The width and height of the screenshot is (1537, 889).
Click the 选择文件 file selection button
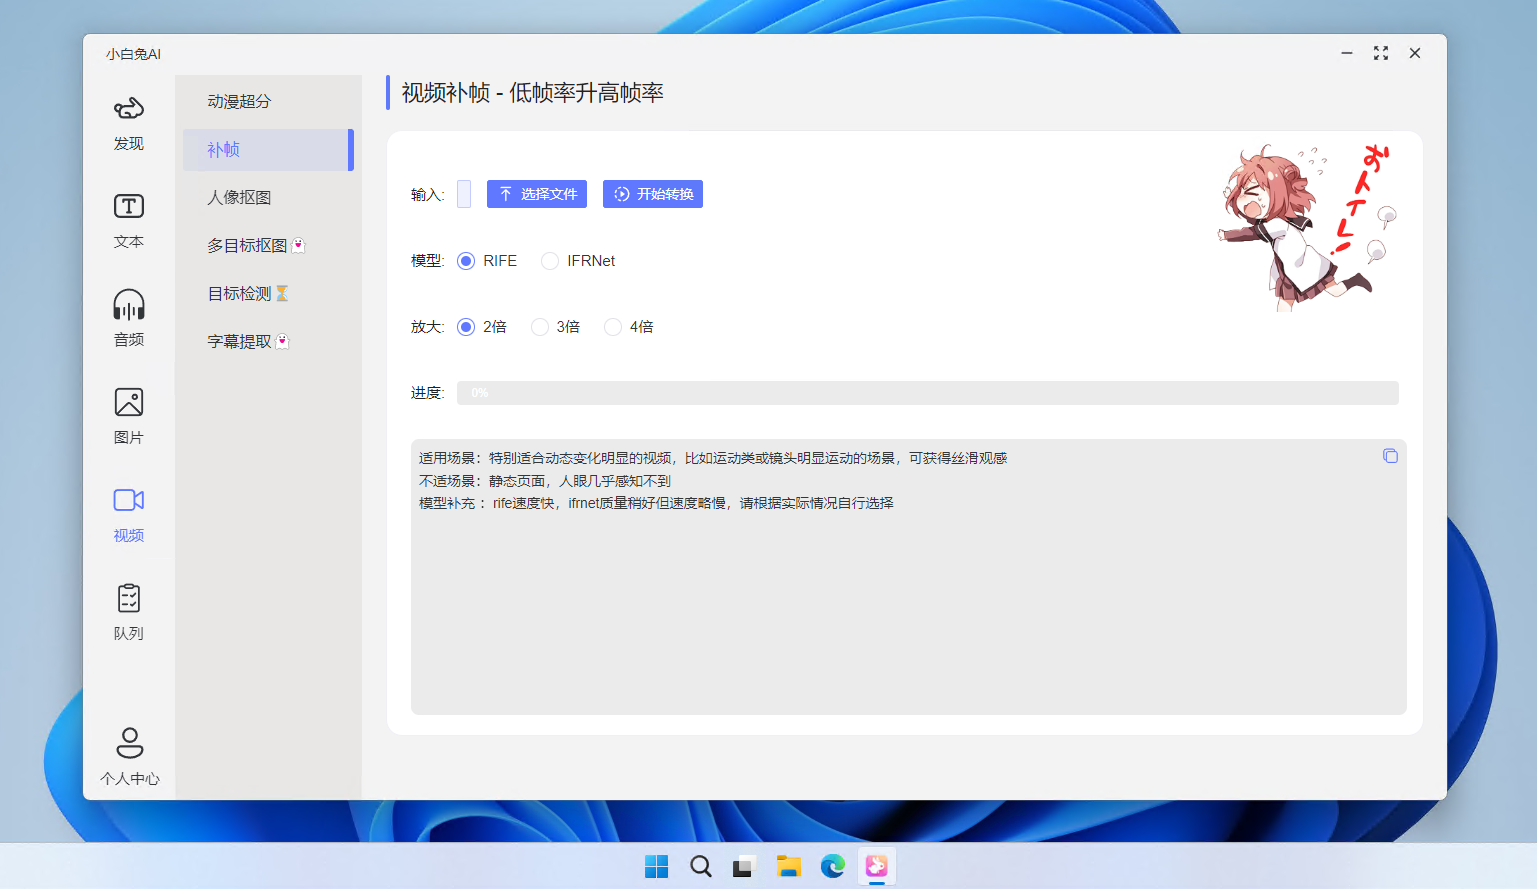[537, 193]
